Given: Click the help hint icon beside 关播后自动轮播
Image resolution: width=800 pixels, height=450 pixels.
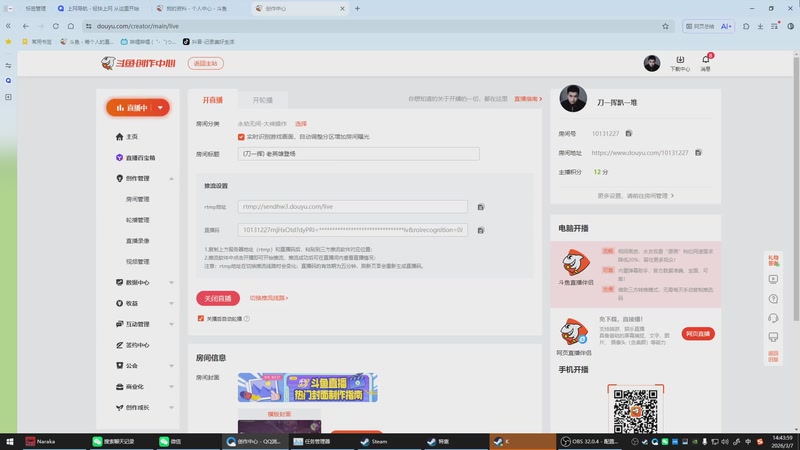Looking at the screenshot, I should pyautogui.click(x=246, y=318).
